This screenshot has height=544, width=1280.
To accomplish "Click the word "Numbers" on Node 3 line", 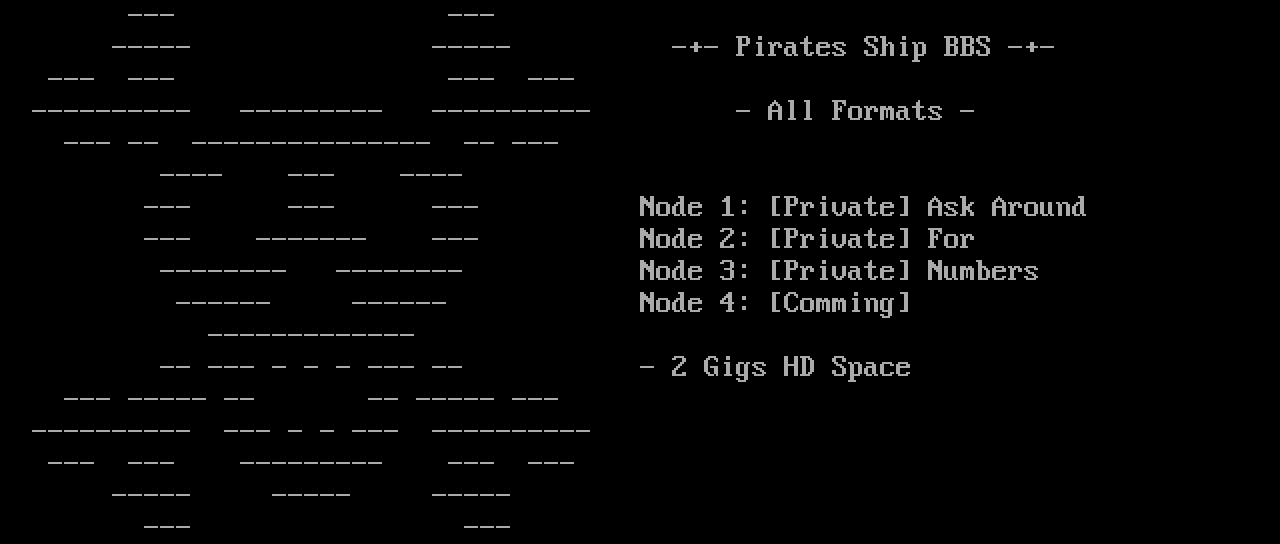I will click(x=982, y=271).
